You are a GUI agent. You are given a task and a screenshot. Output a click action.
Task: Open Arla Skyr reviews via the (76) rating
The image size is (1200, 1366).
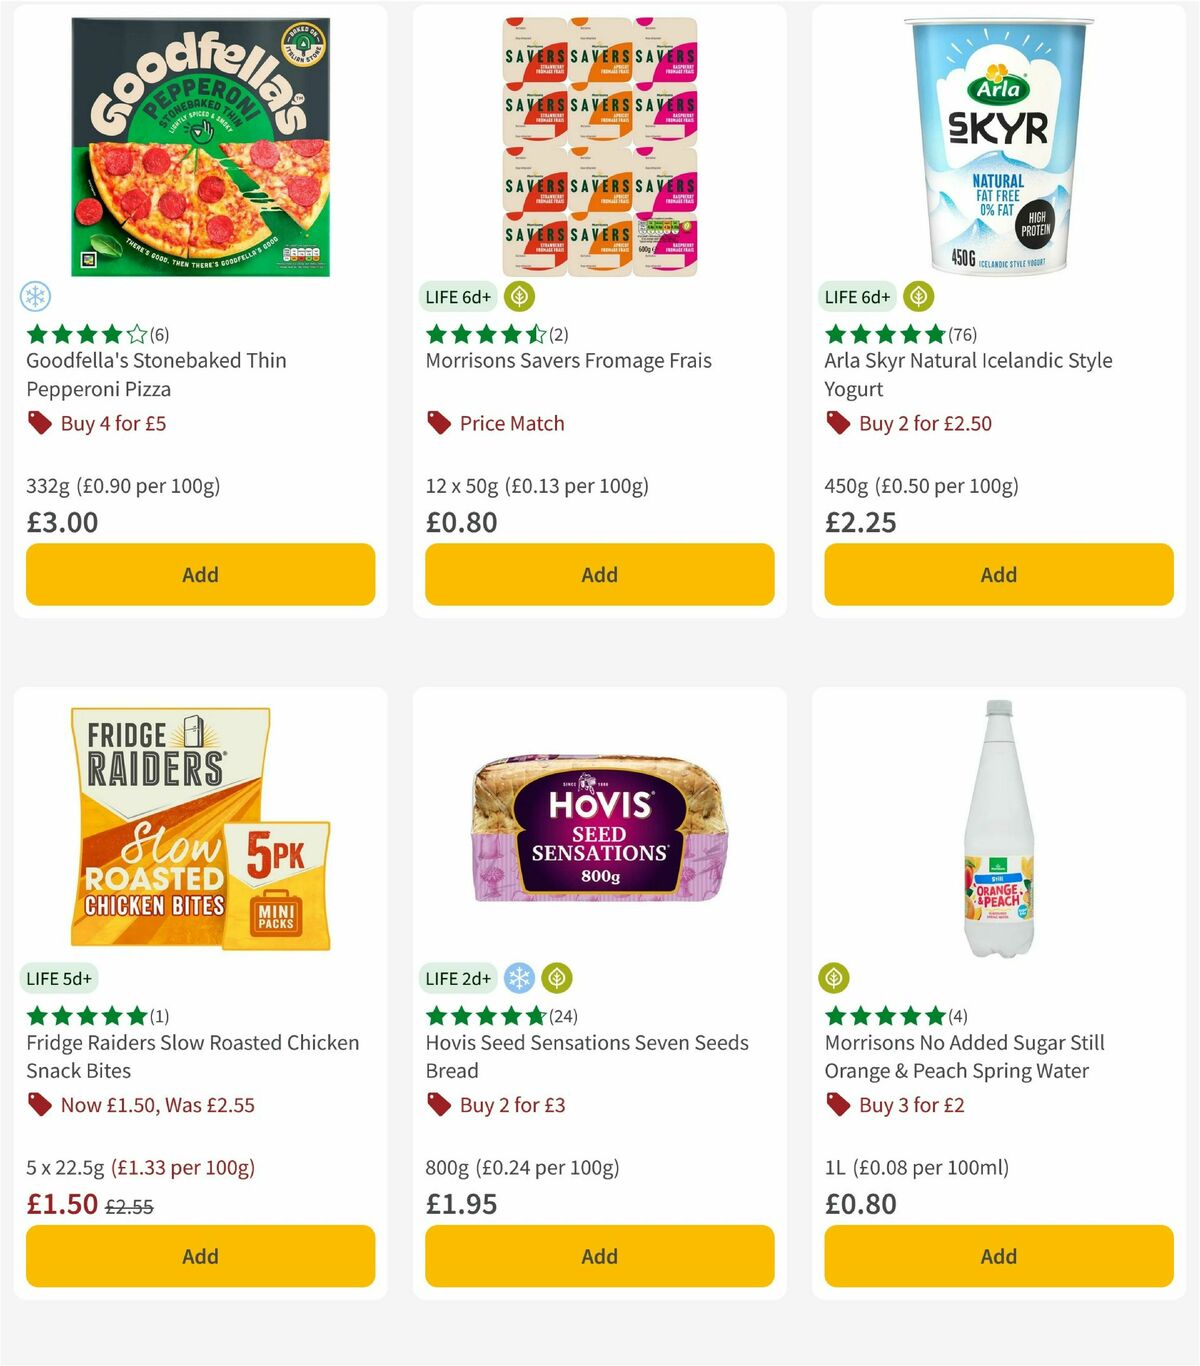[963, 334]
